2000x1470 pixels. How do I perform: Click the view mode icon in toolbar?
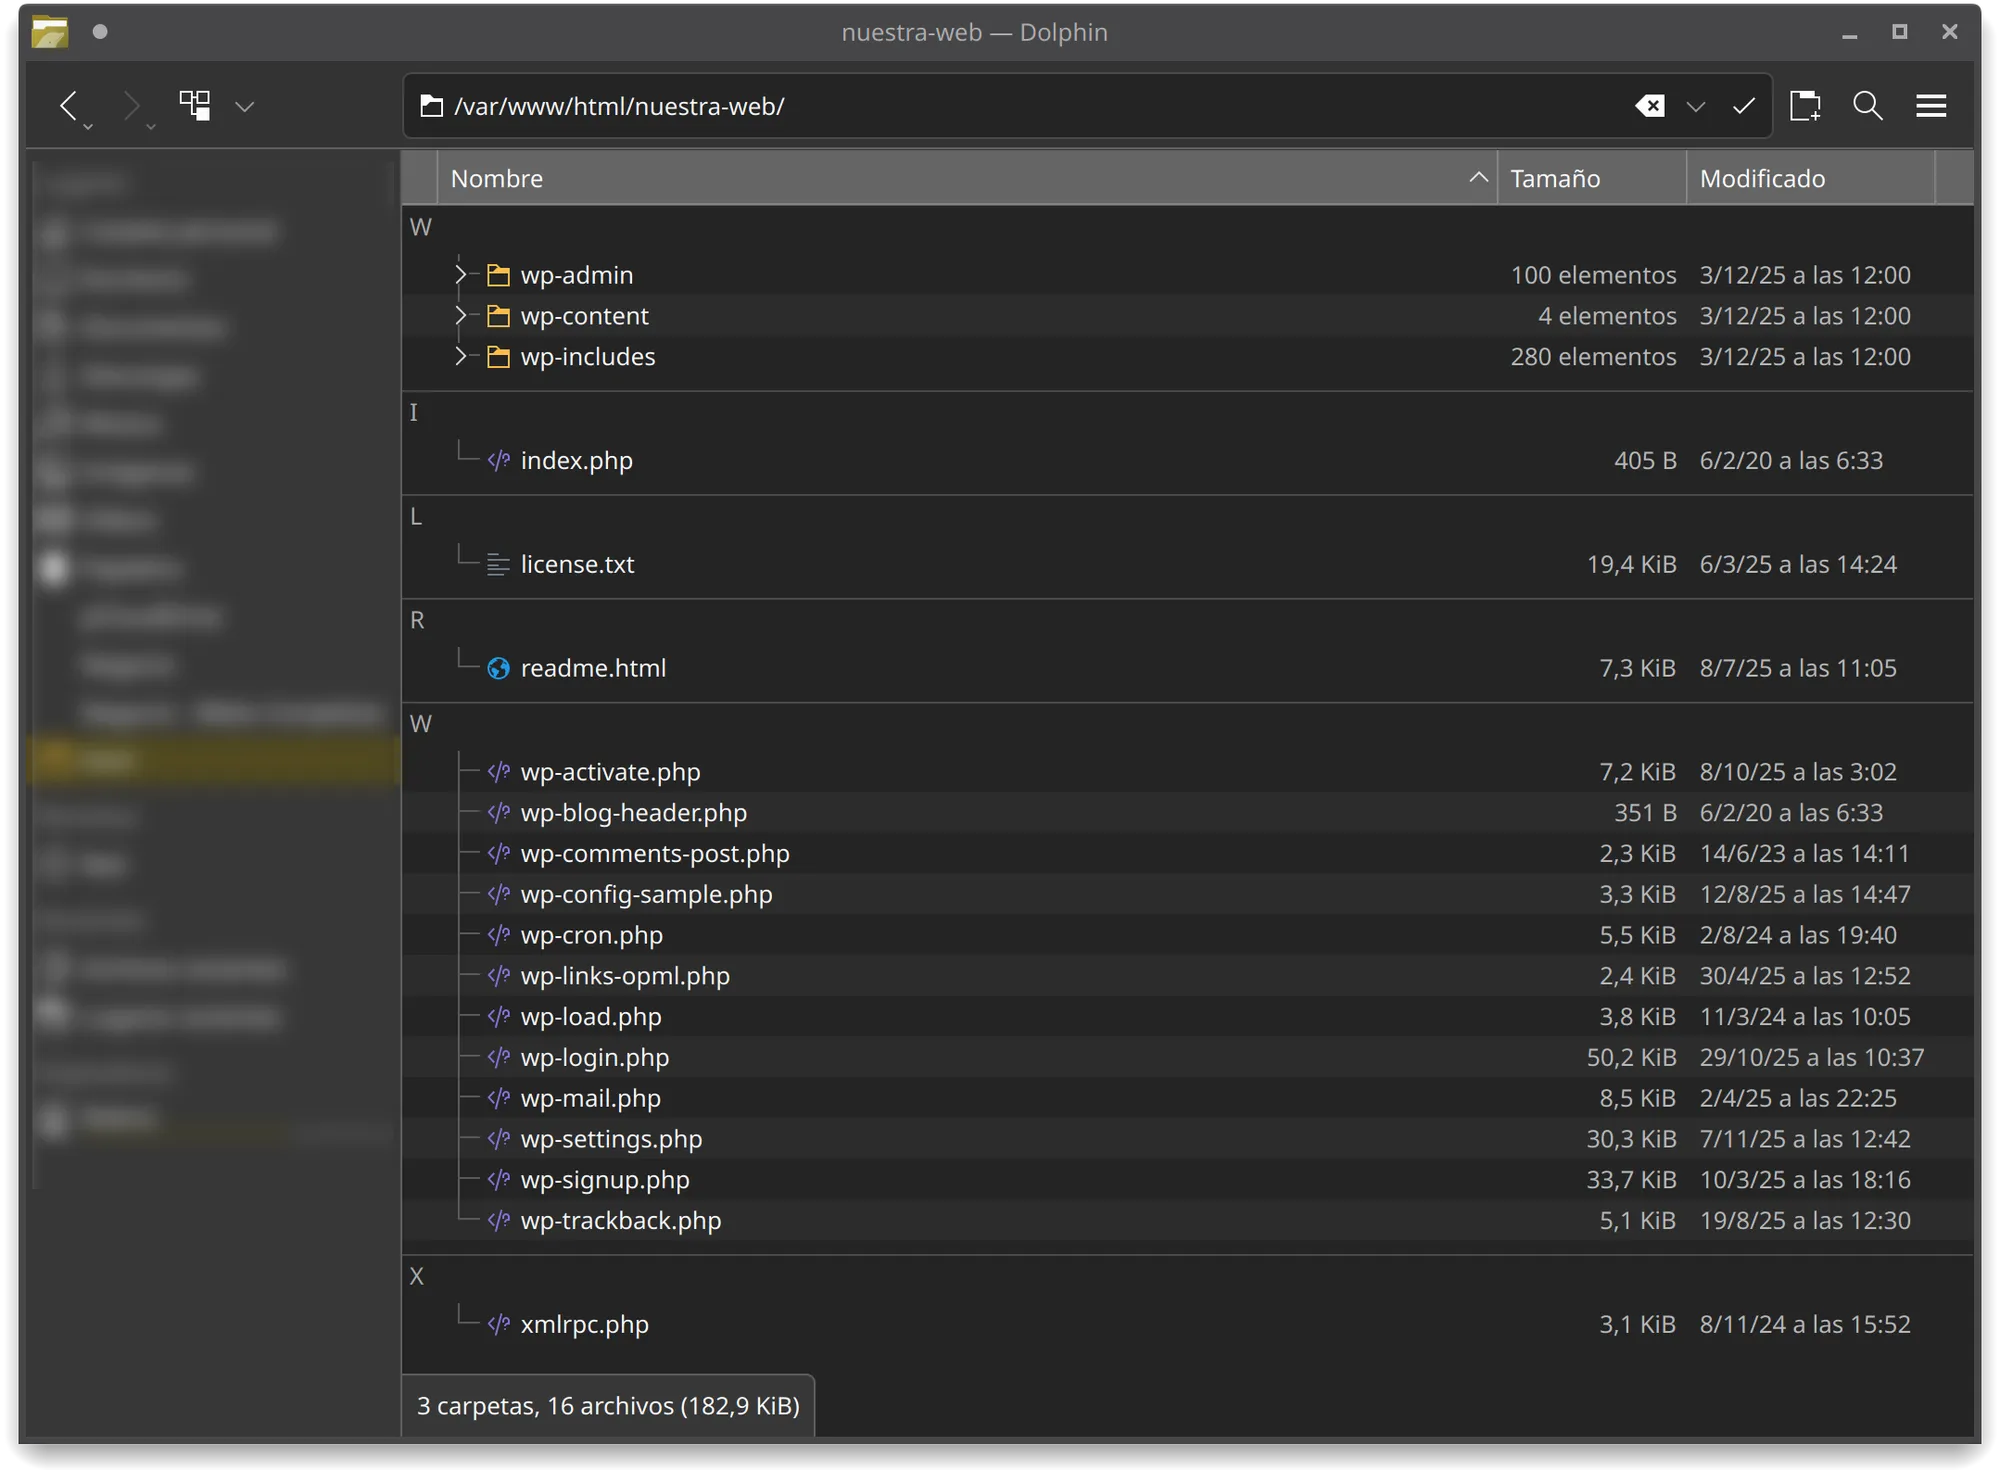[195, 106]
